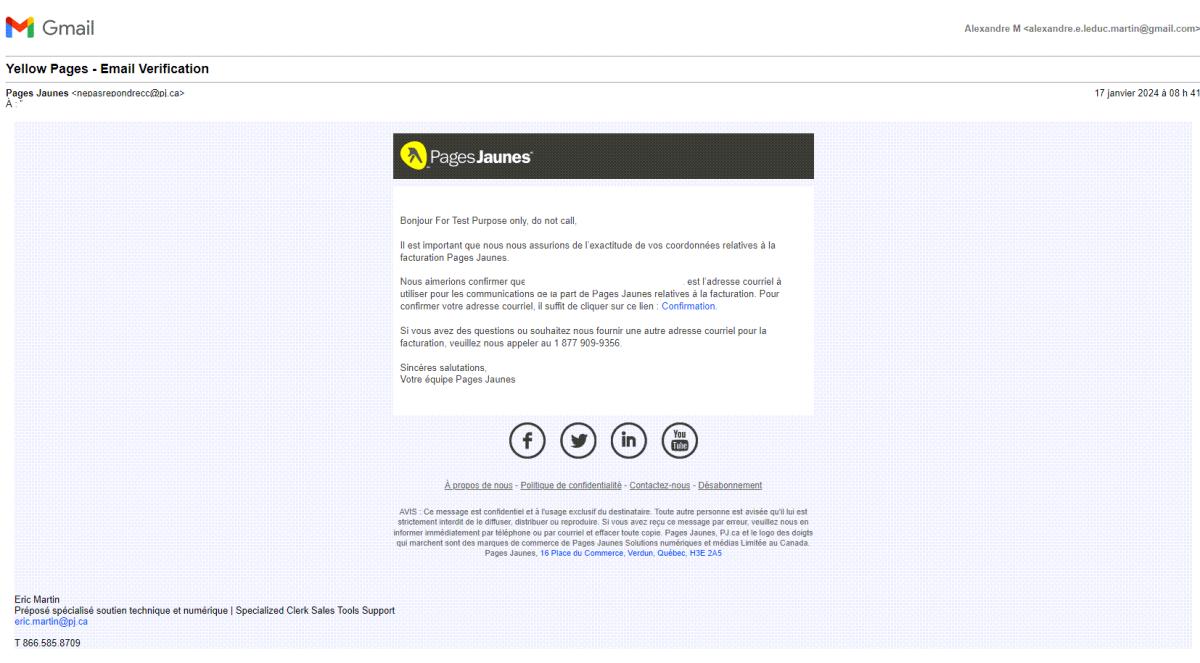1200x663 pixels.
Task: Click the greeting Bonjour For Test Purpose only
Action: [488, 220]
